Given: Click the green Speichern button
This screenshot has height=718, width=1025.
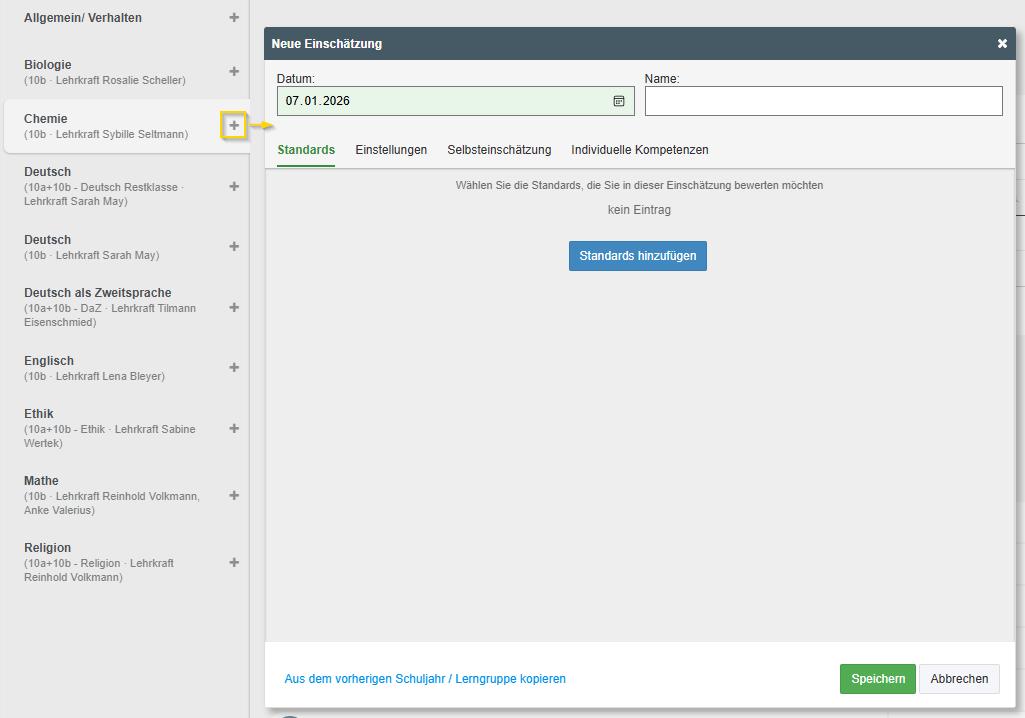Looking at the screenshot, I should tap(877, 678).
